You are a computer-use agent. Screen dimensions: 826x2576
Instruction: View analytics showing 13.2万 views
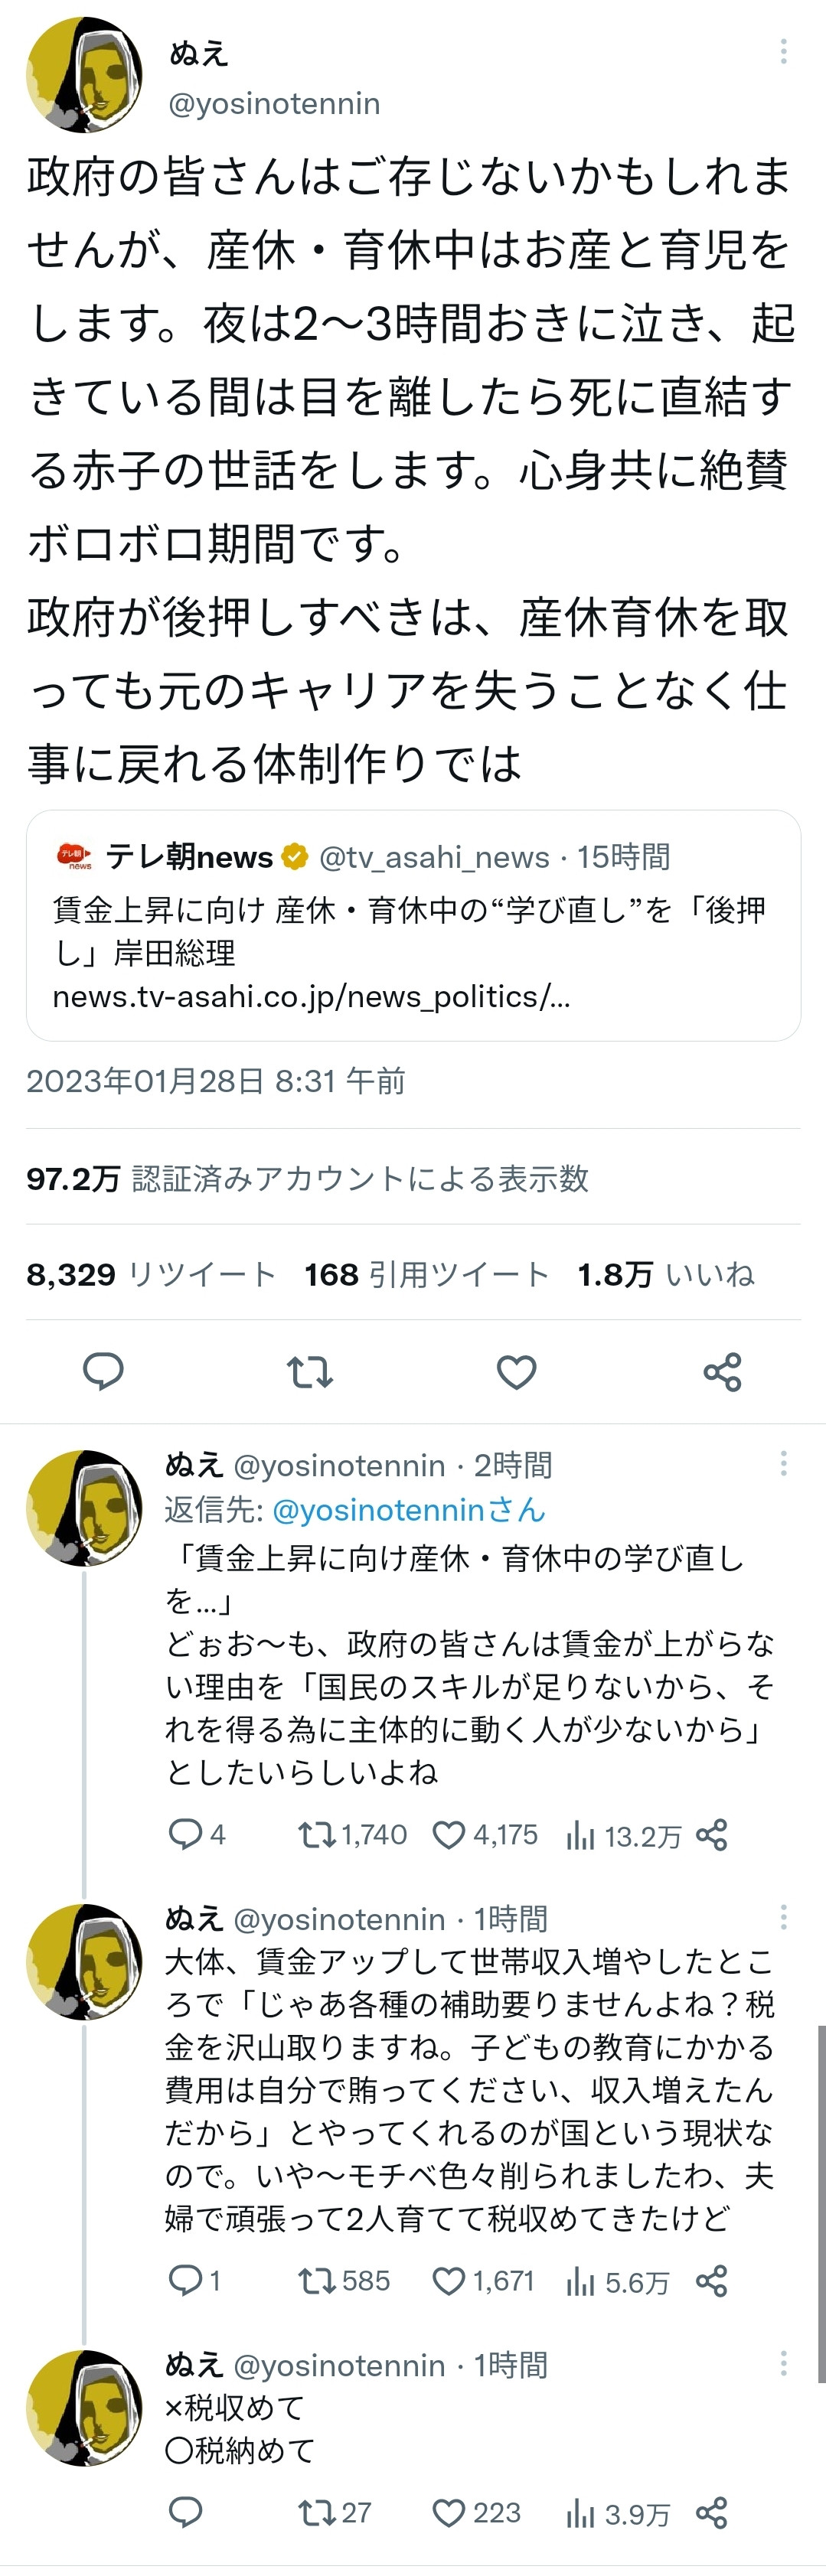coord(624,1836)
